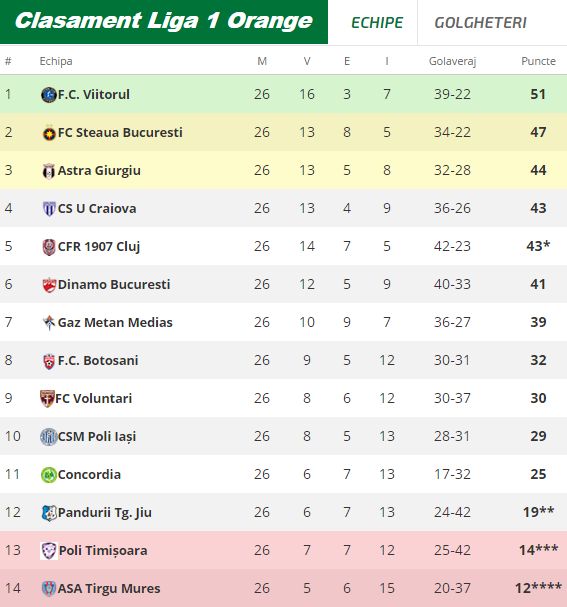Switch to the ECHIPE tab

(x=377, y=22)
